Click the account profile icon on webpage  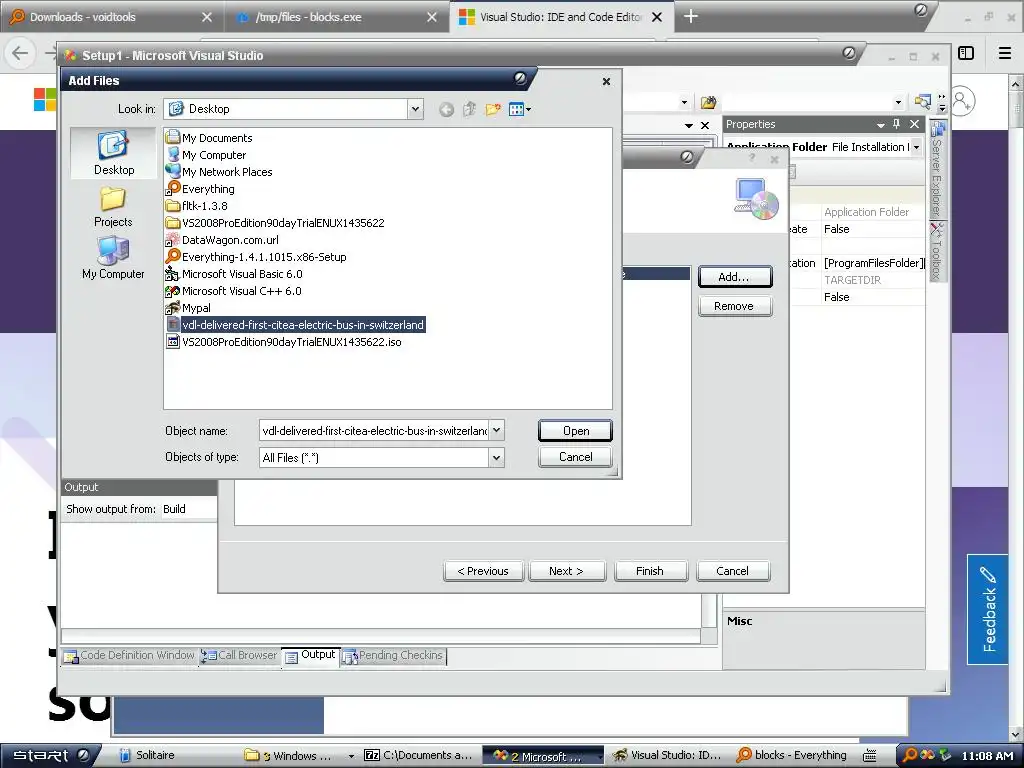click(x=962, y=101)
